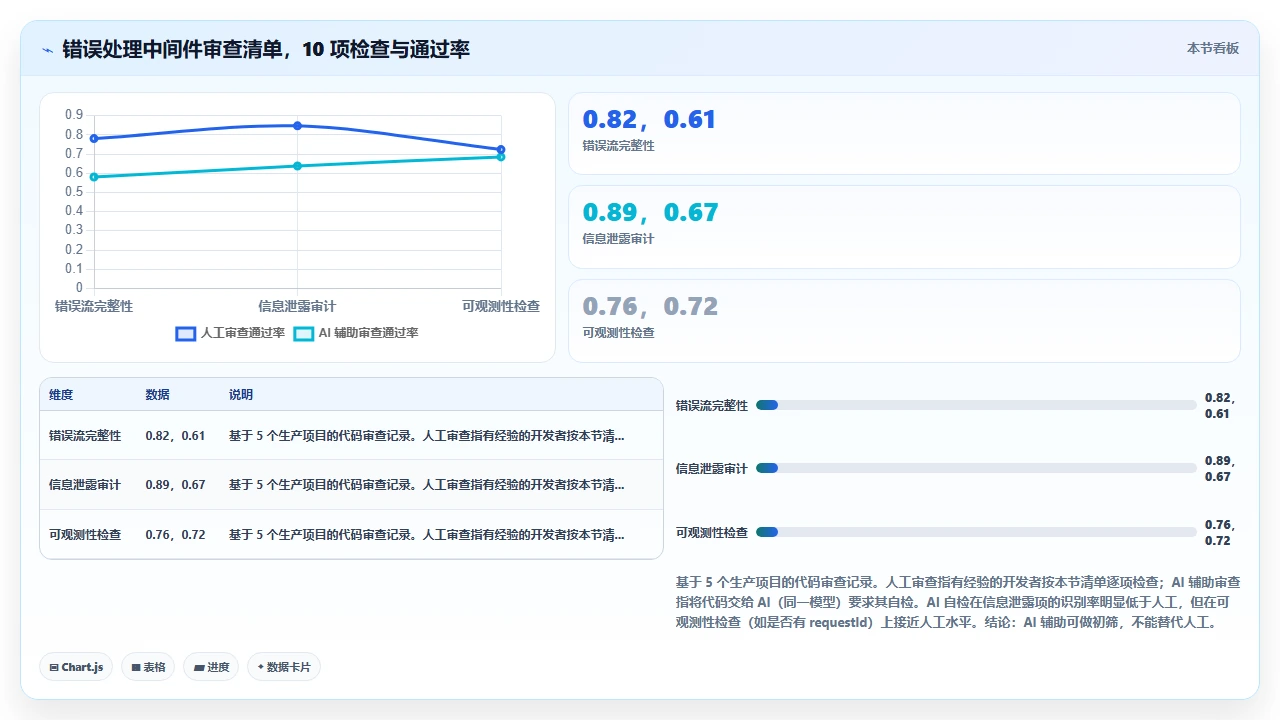Click the header lightning icon beside the title
Image resolution: width=1280 pixels, height=720 pixels.
click(47, 49)
